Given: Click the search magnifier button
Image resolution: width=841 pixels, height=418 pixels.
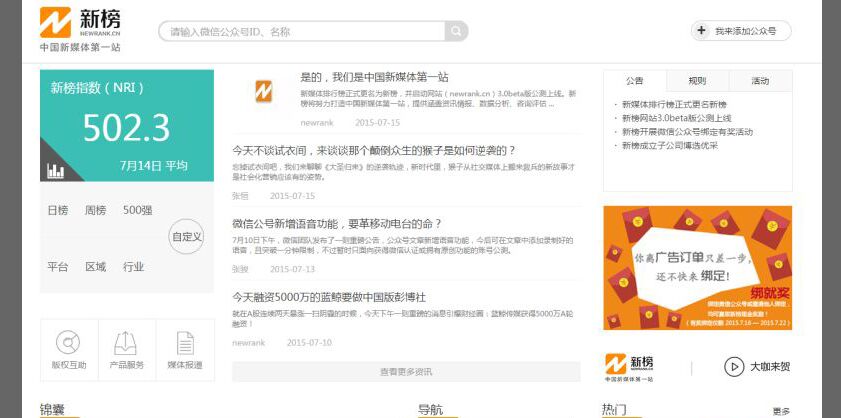Looking at the screenshot, I should coord(456,31).
